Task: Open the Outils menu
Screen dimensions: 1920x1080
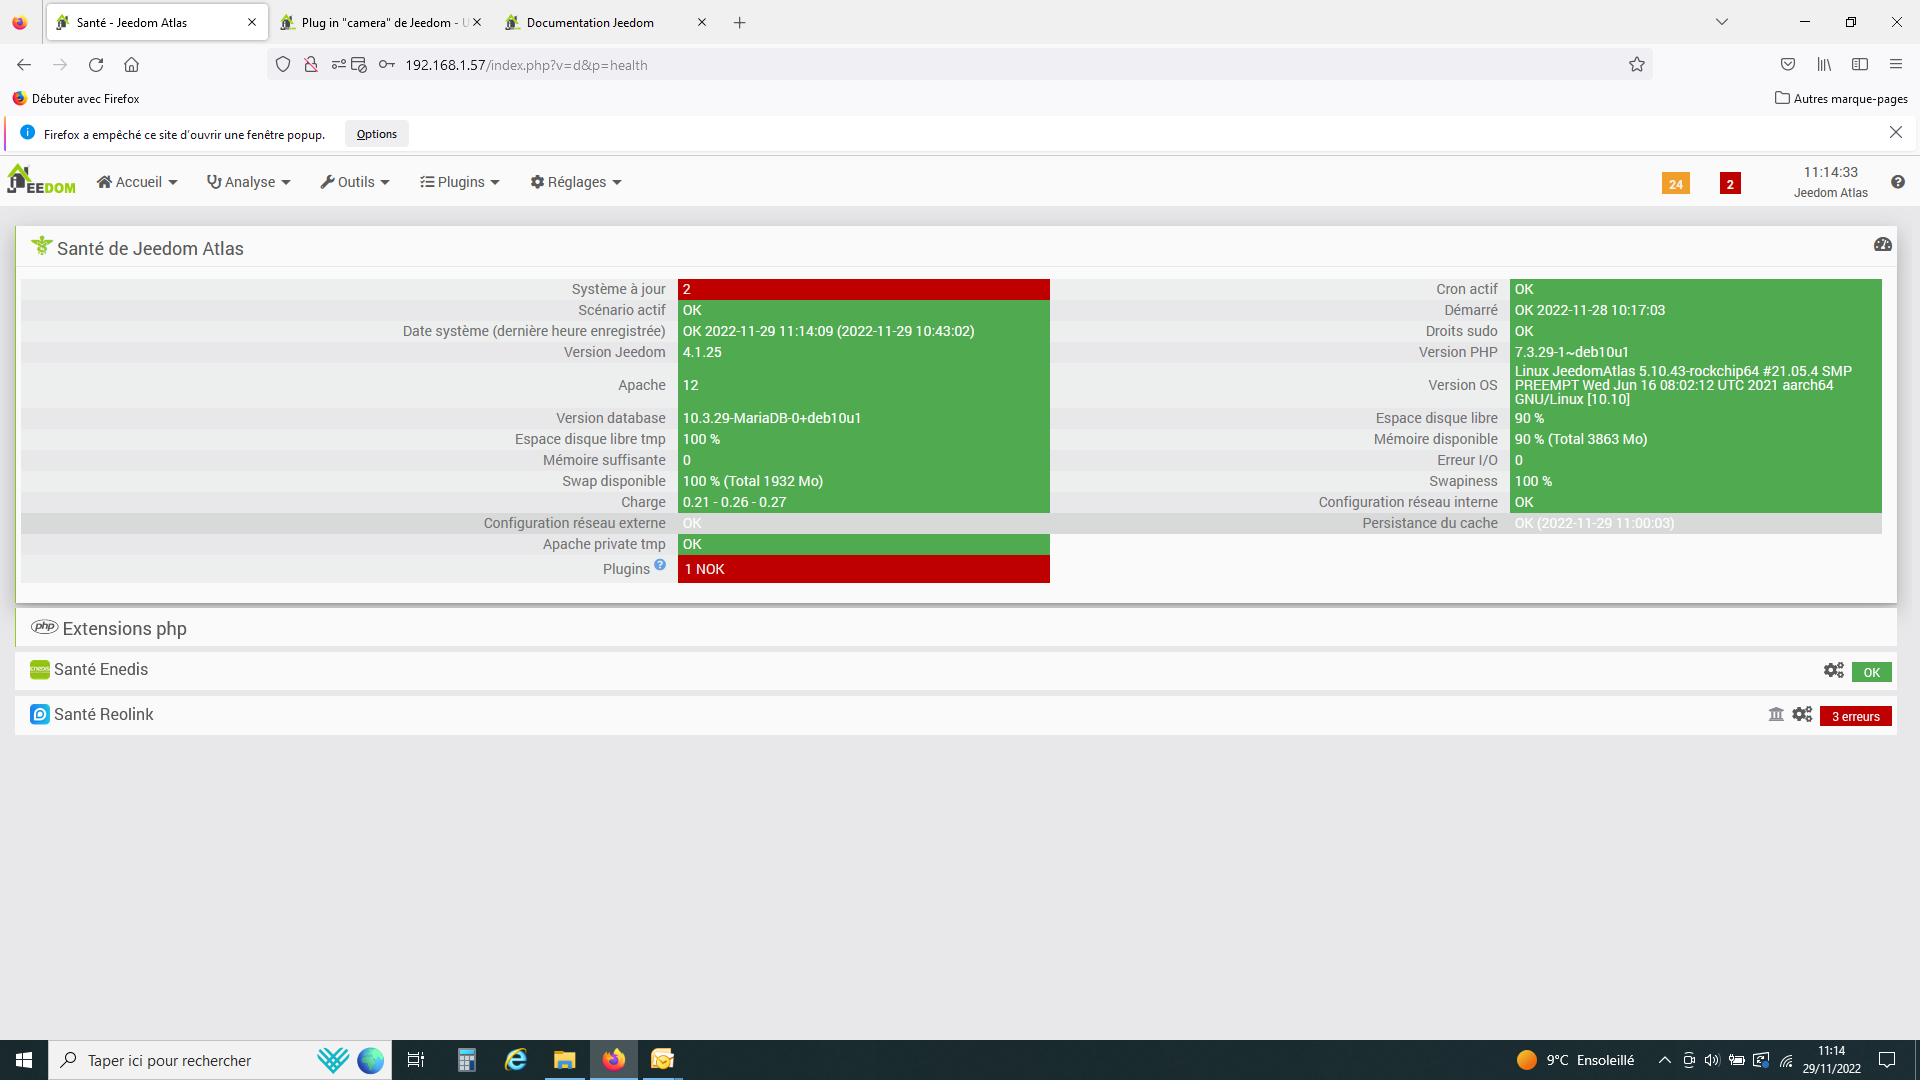Action: 355,182
